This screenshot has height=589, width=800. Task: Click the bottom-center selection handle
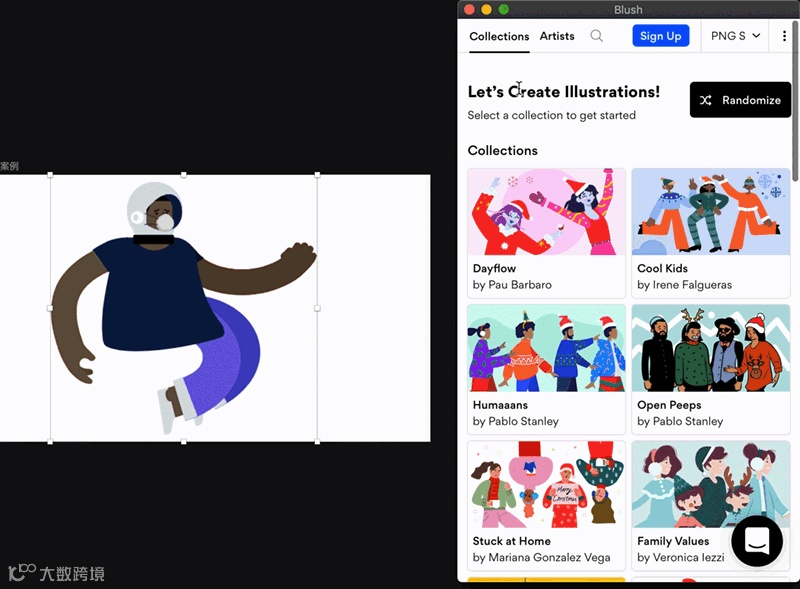tap(184, 442)
